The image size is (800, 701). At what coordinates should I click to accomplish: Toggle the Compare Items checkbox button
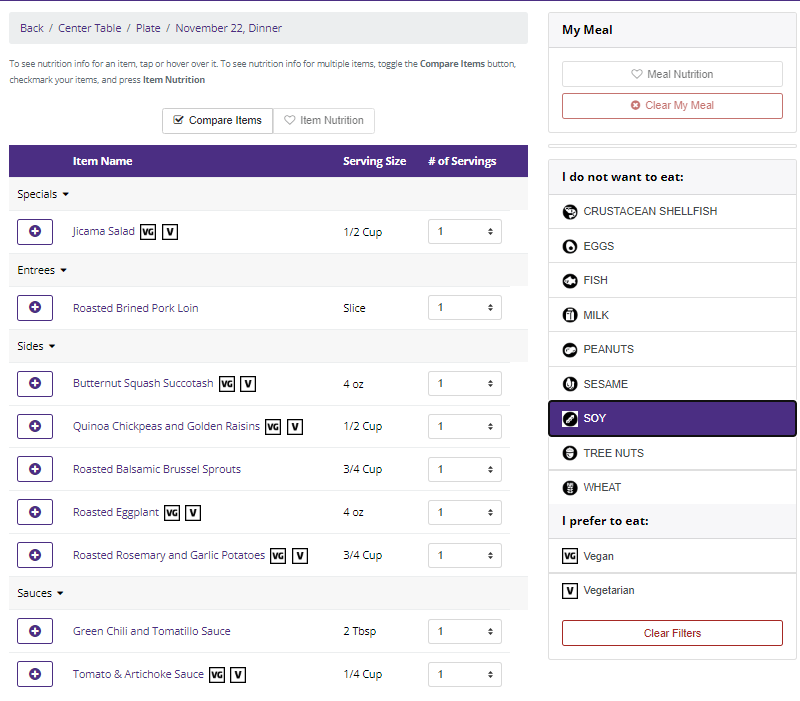point(217,120)
